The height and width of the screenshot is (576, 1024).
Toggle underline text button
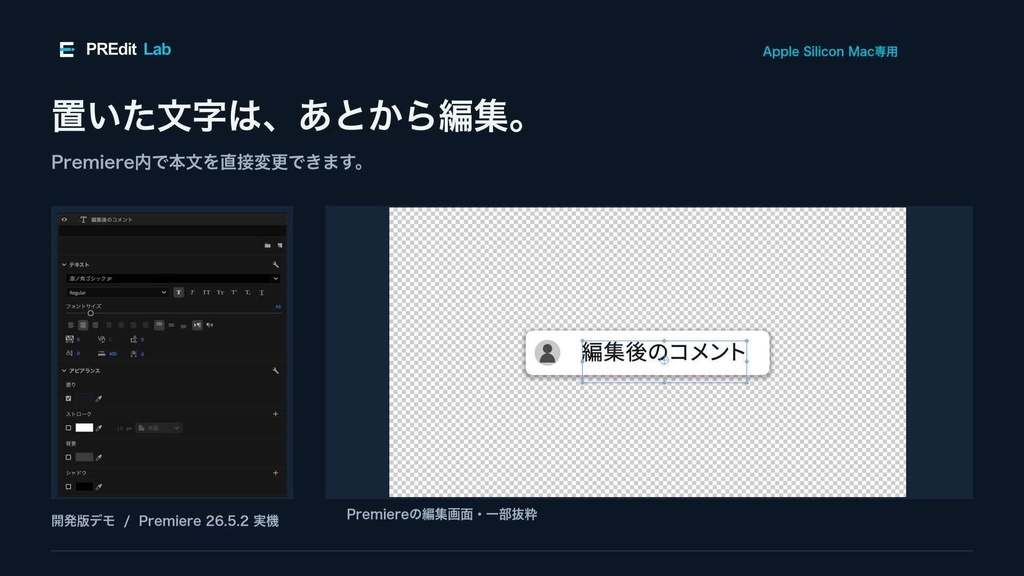(262, 293)
